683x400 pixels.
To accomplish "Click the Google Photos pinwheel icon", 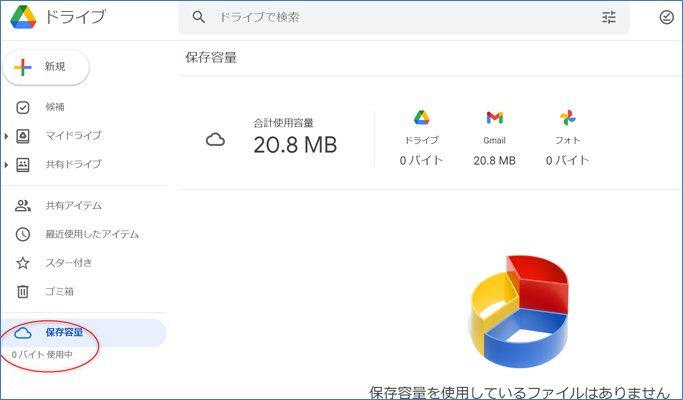I will tap(568, 118).
